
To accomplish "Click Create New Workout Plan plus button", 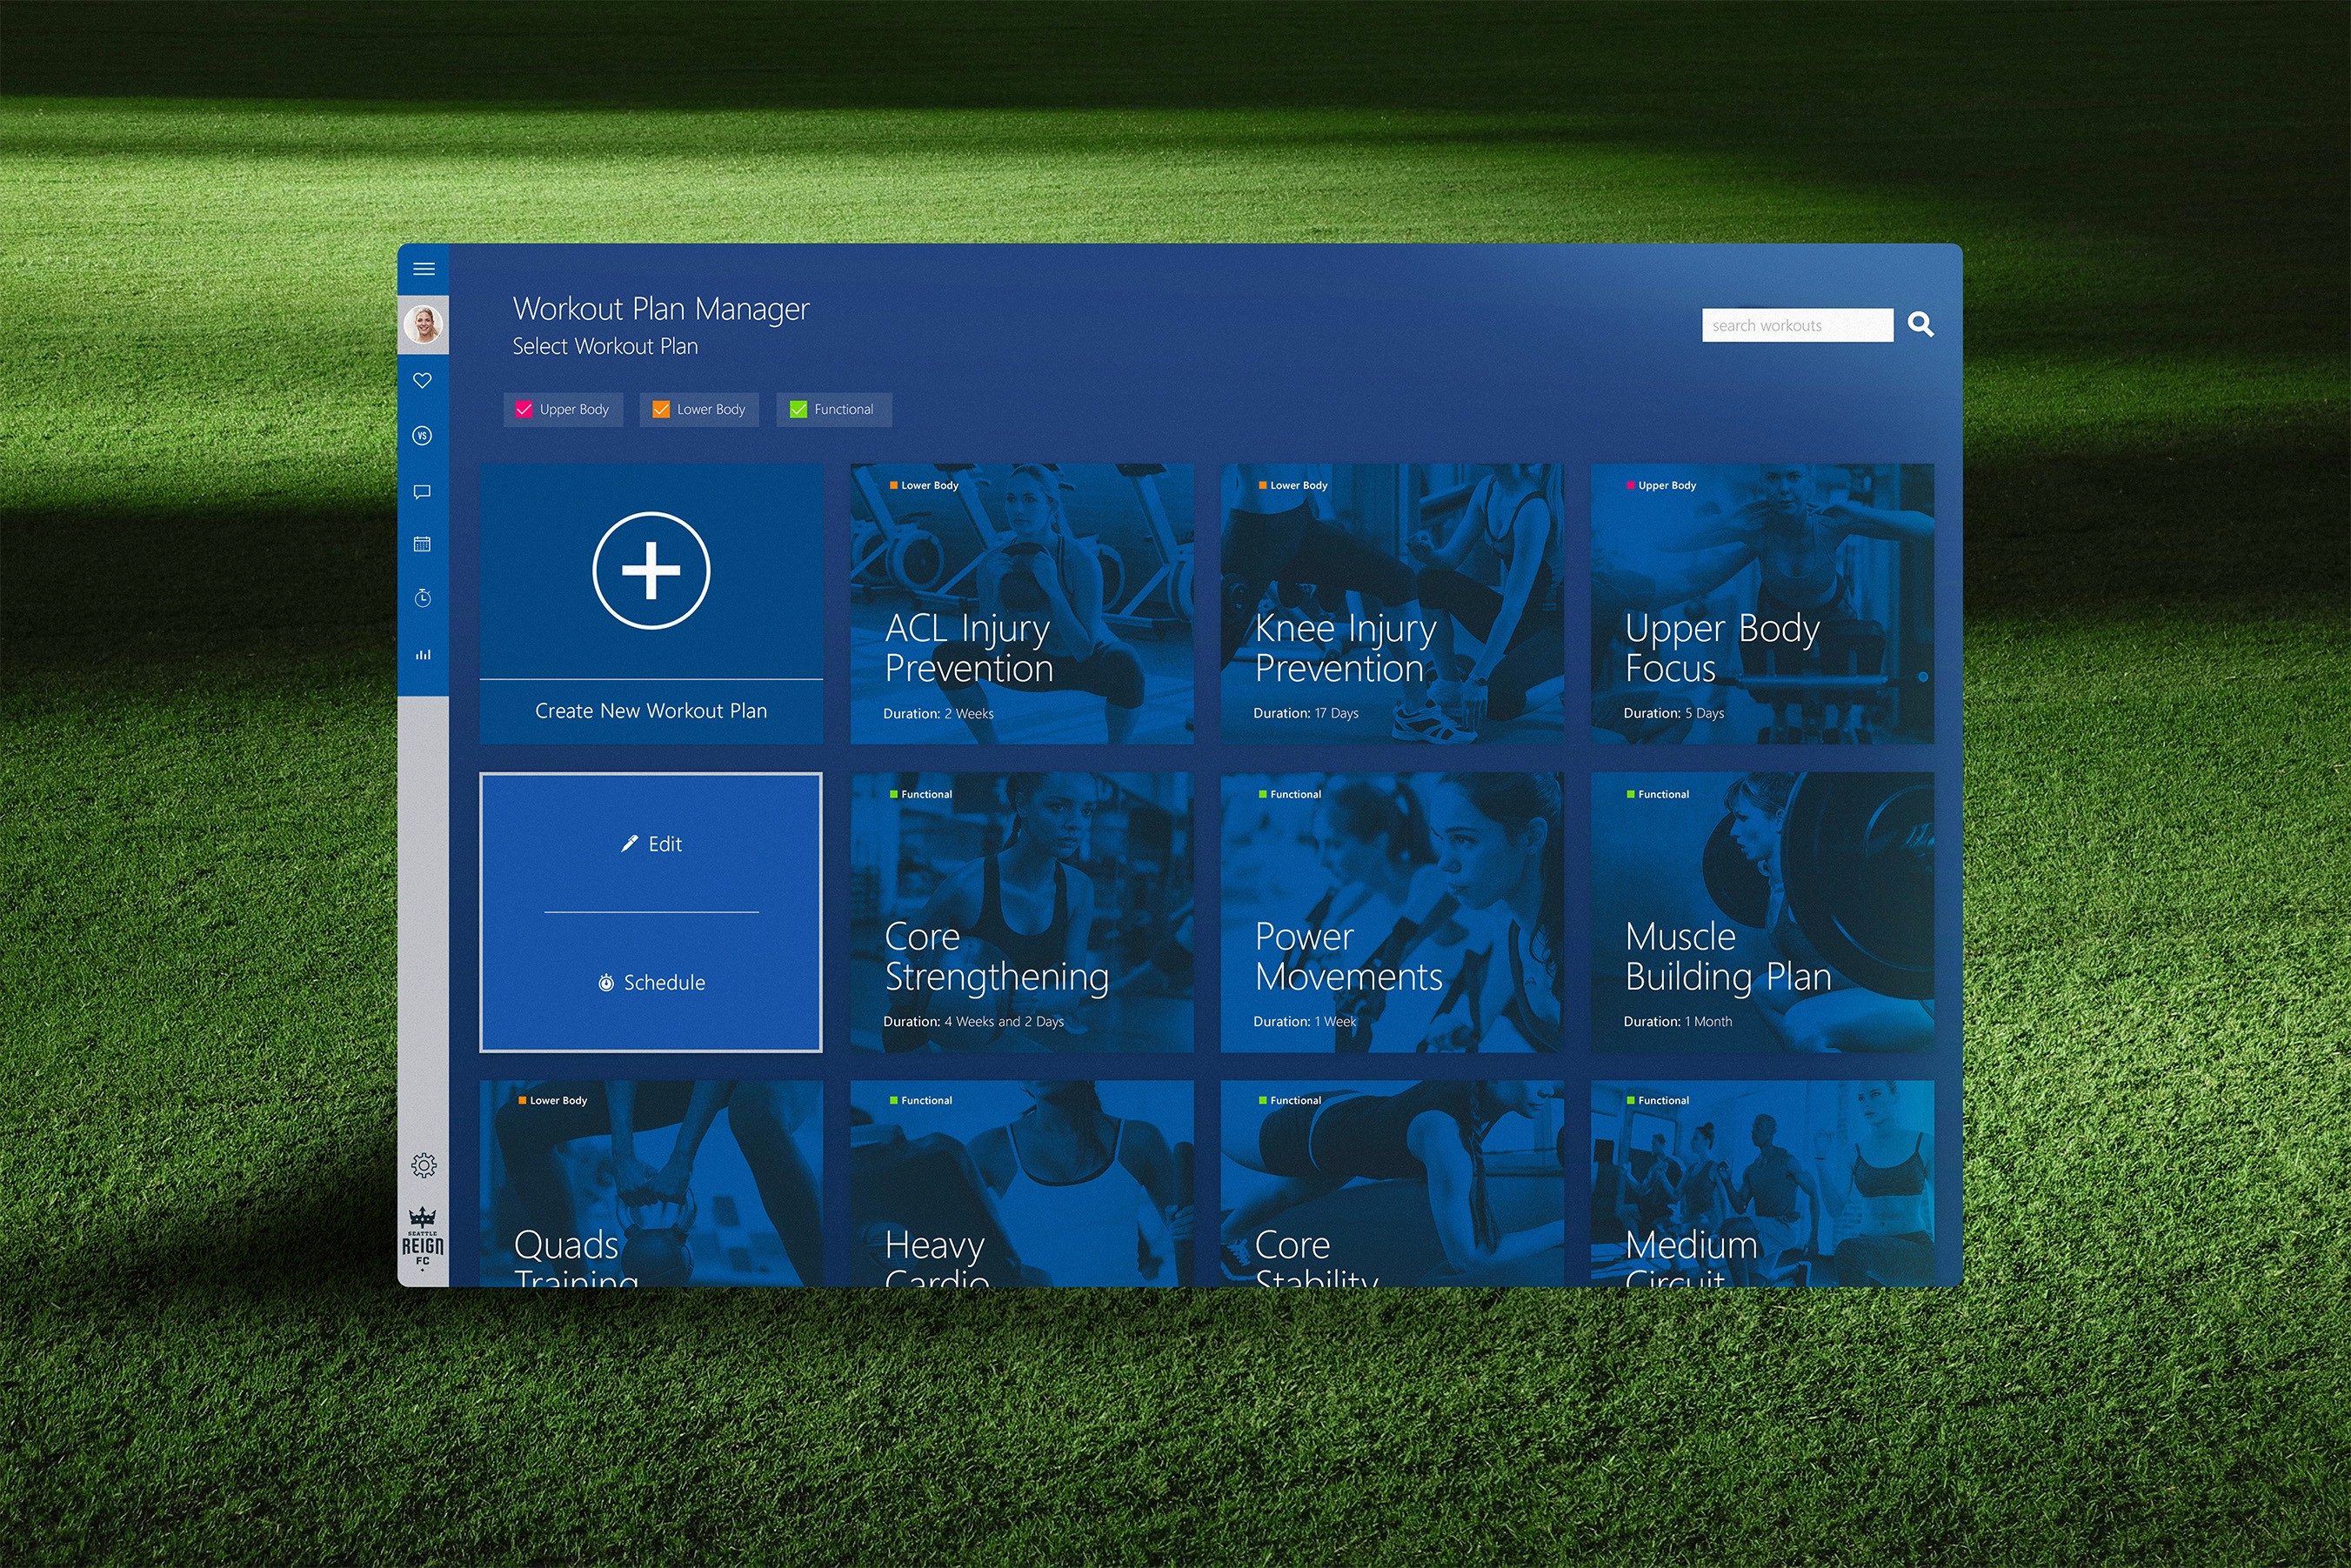I will coord(651,571).
